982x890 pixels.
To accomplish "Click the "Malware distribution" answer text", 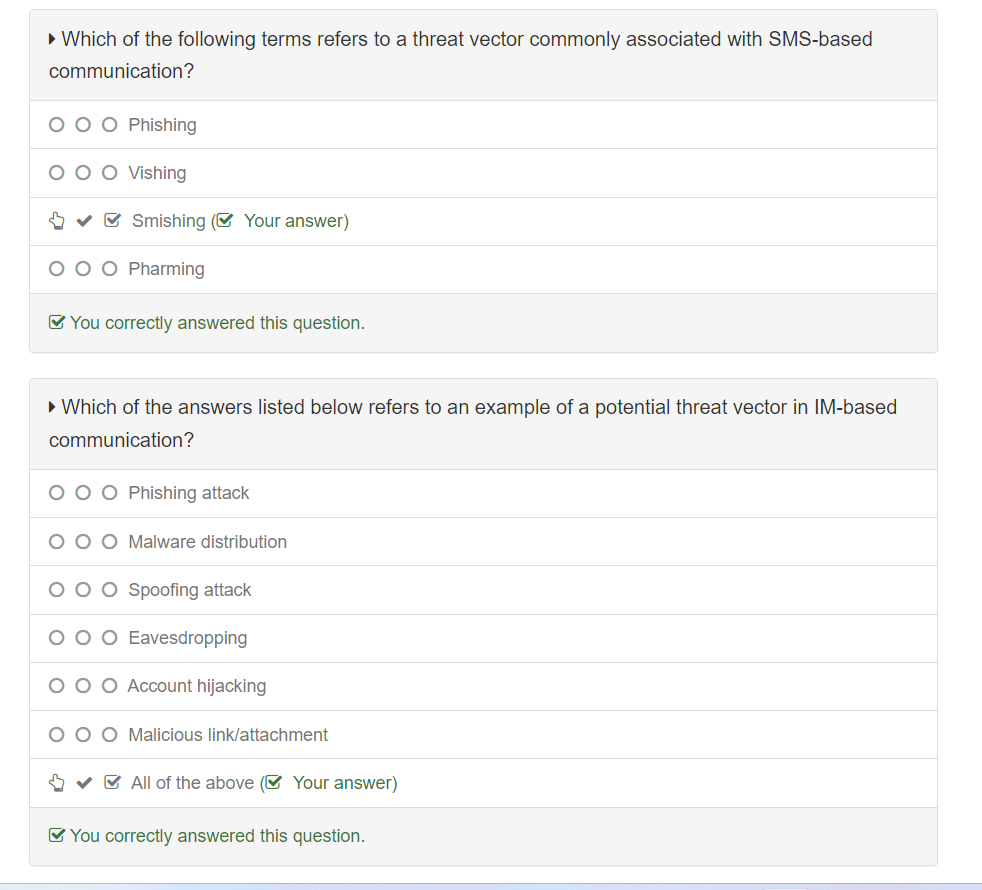I will click(x=207, y=542).
